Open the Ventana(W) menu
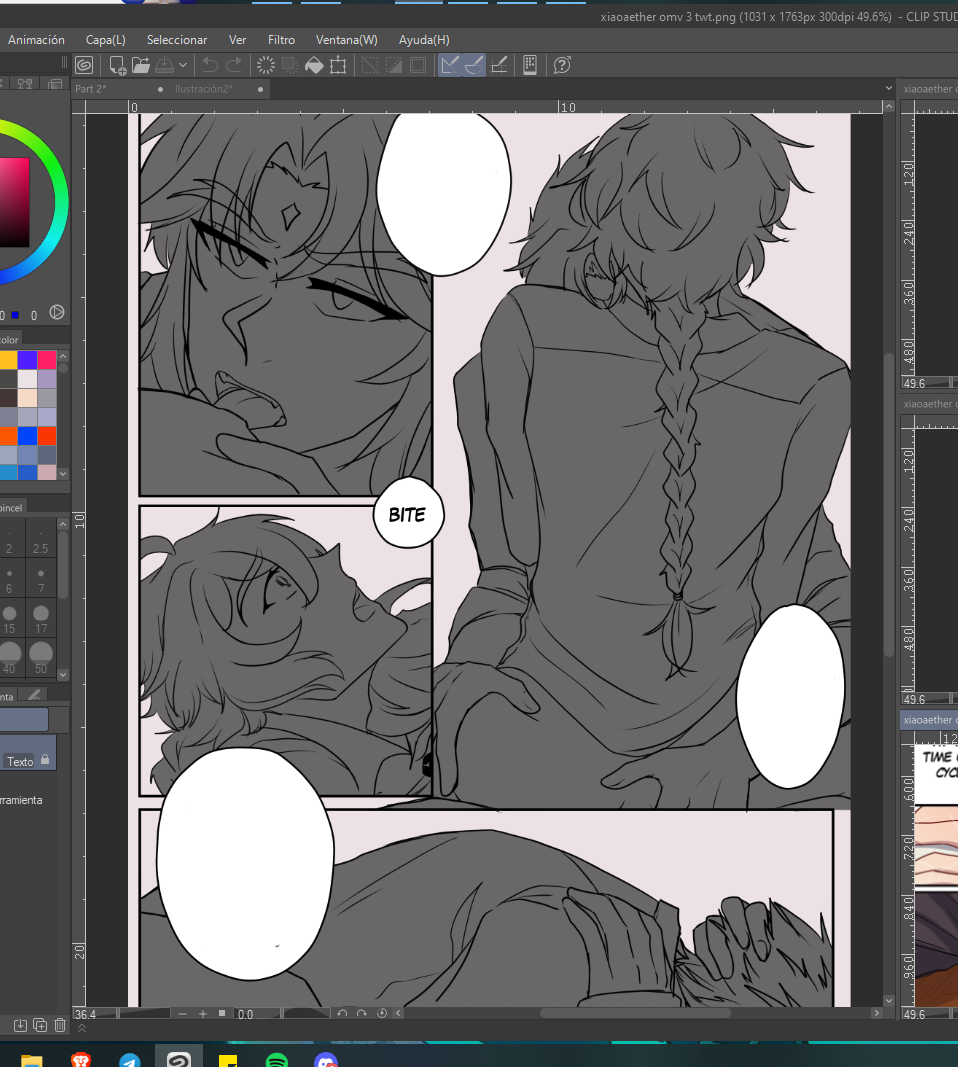 [x=346, y=40]
